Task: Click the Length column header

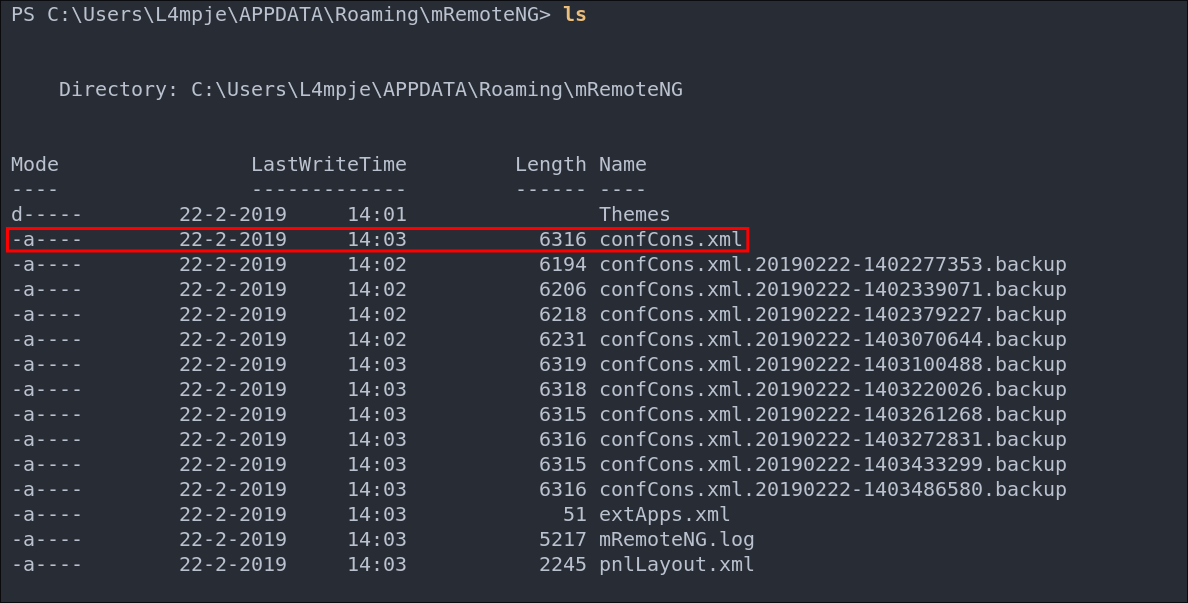Action: coord(551,164)
